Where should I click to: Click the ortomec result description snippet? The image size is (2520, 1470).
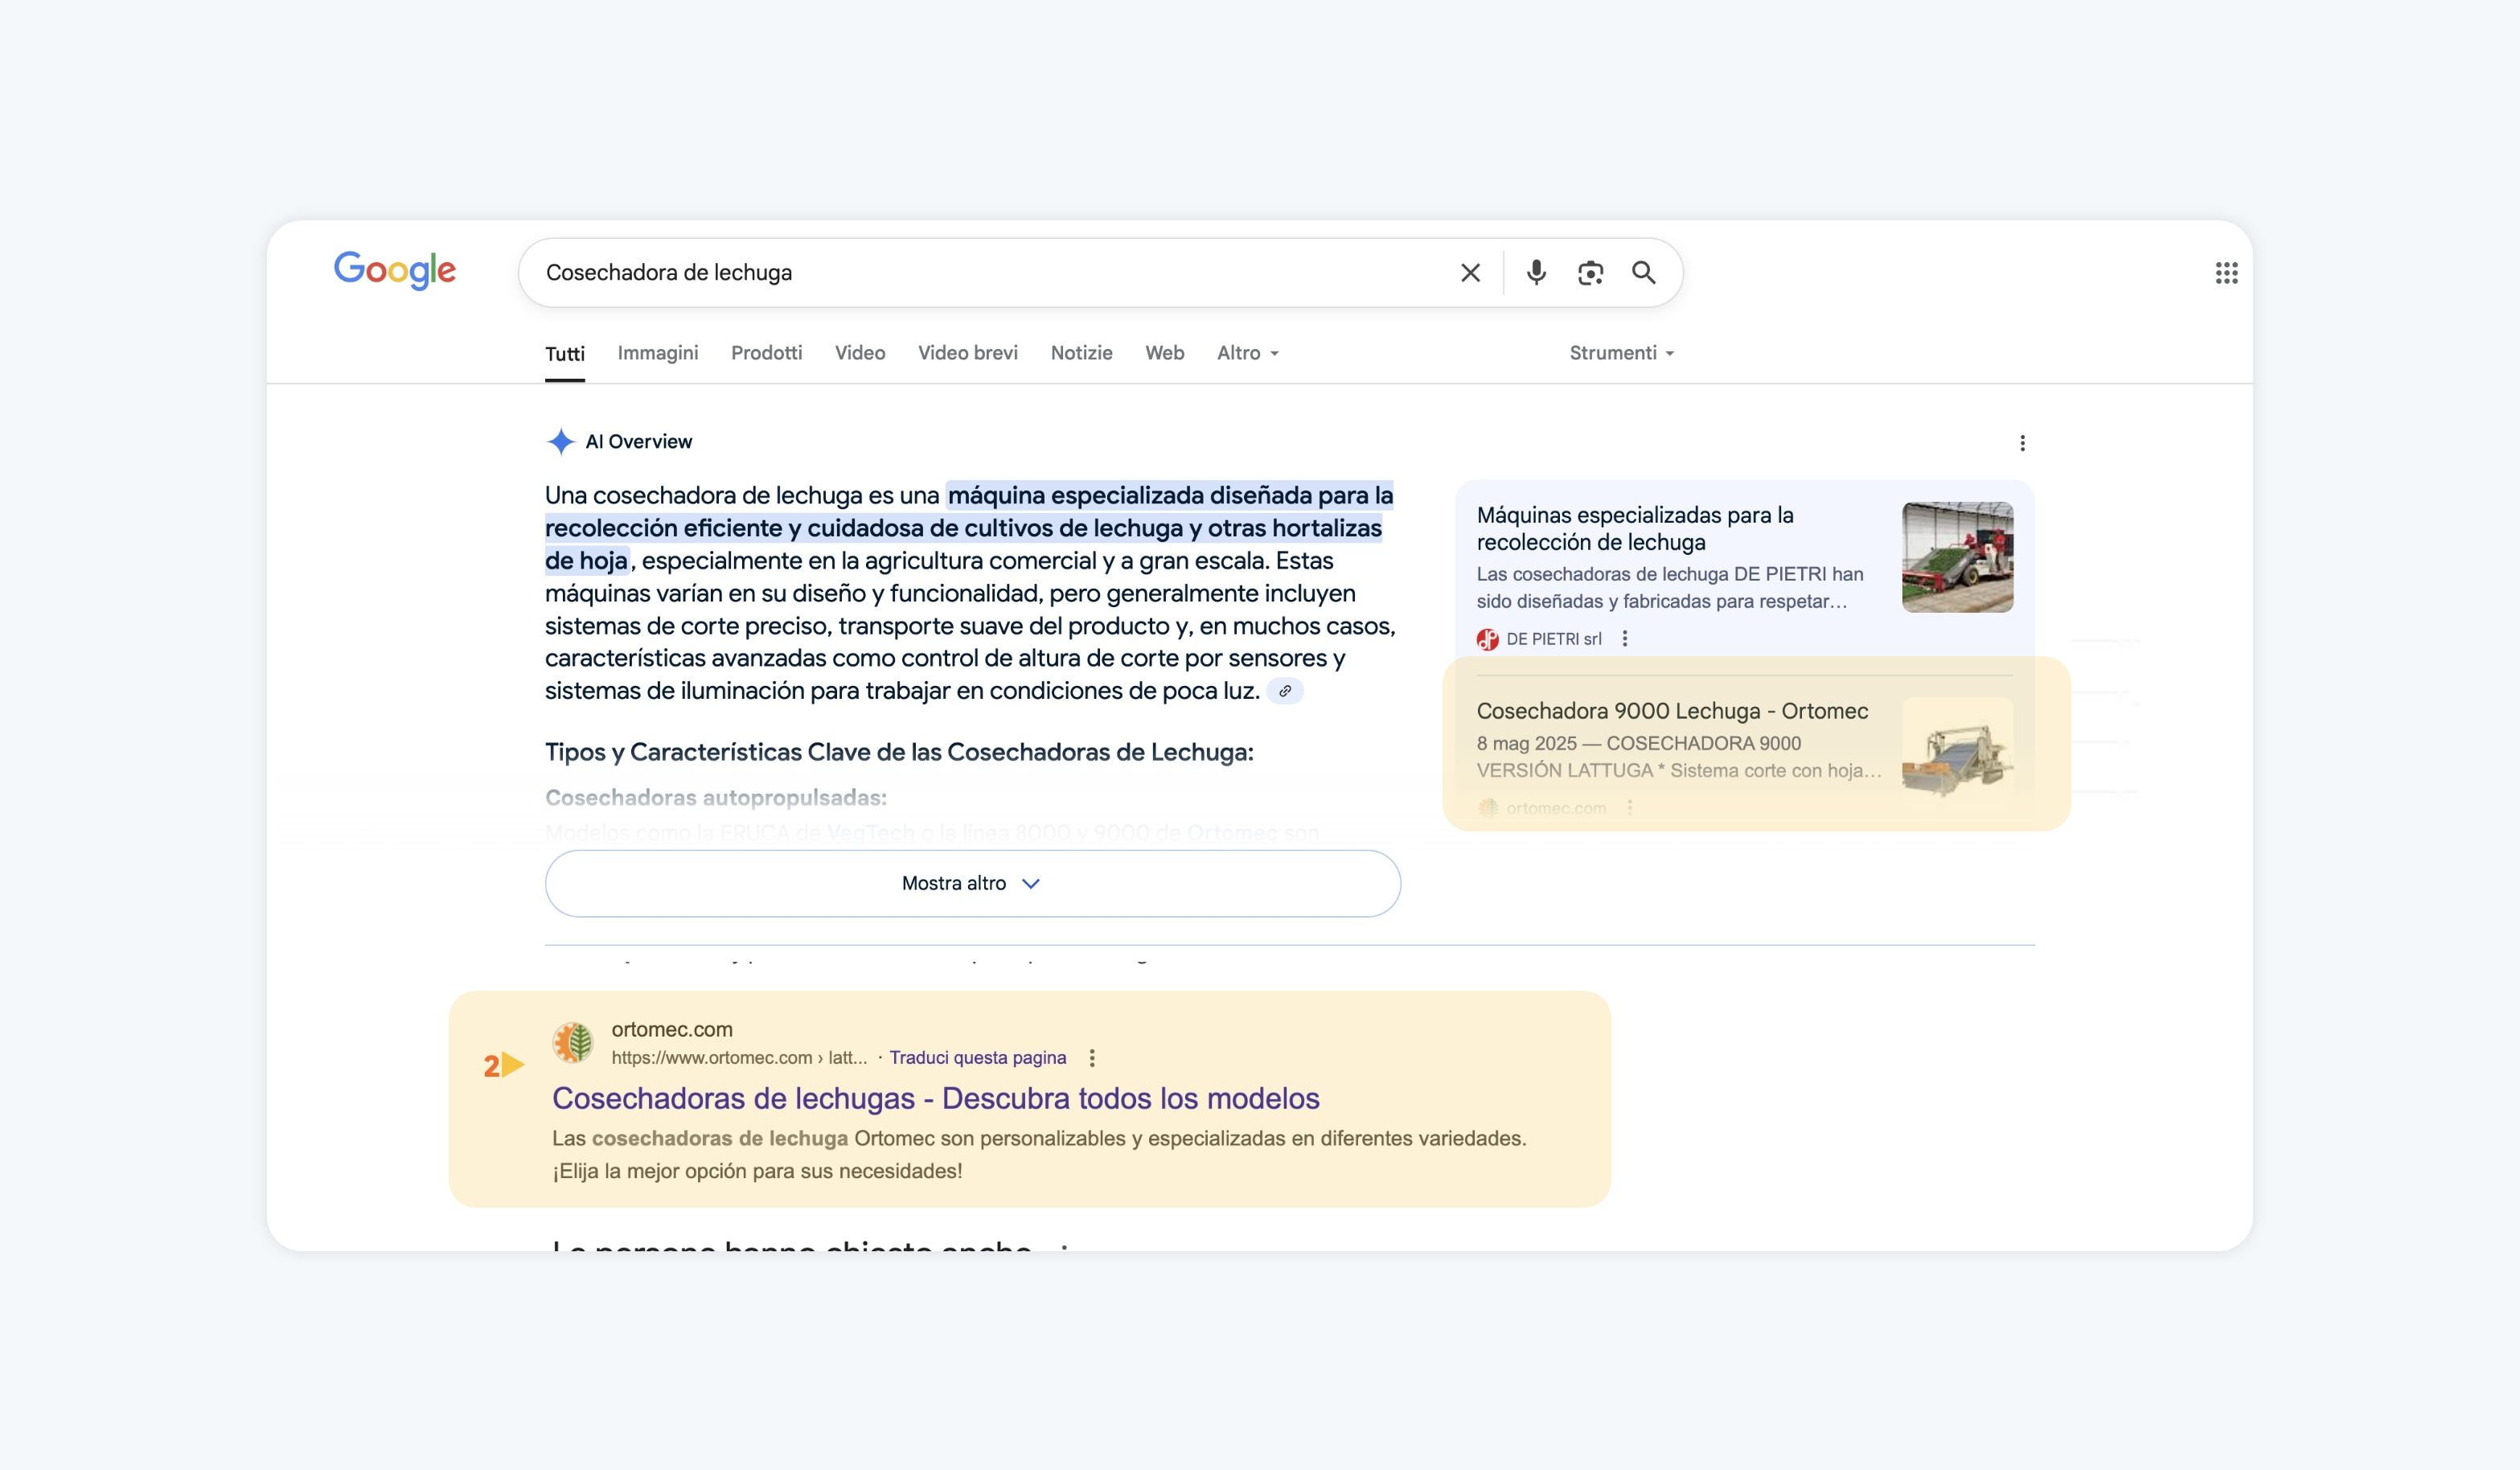tap(1039, 1154)
